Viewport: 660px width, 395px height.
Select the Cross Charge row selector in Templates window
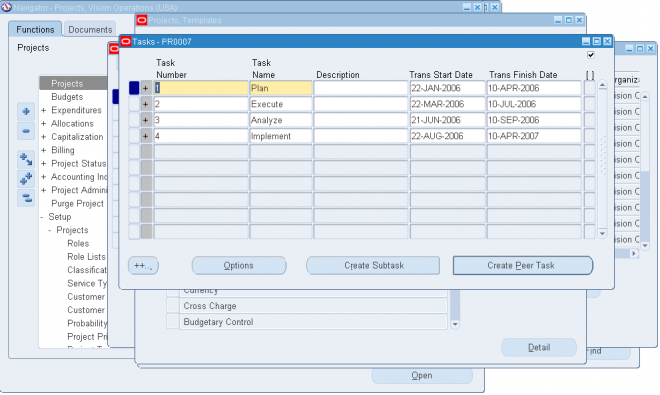pyautogui.click(x=173, y=306)
